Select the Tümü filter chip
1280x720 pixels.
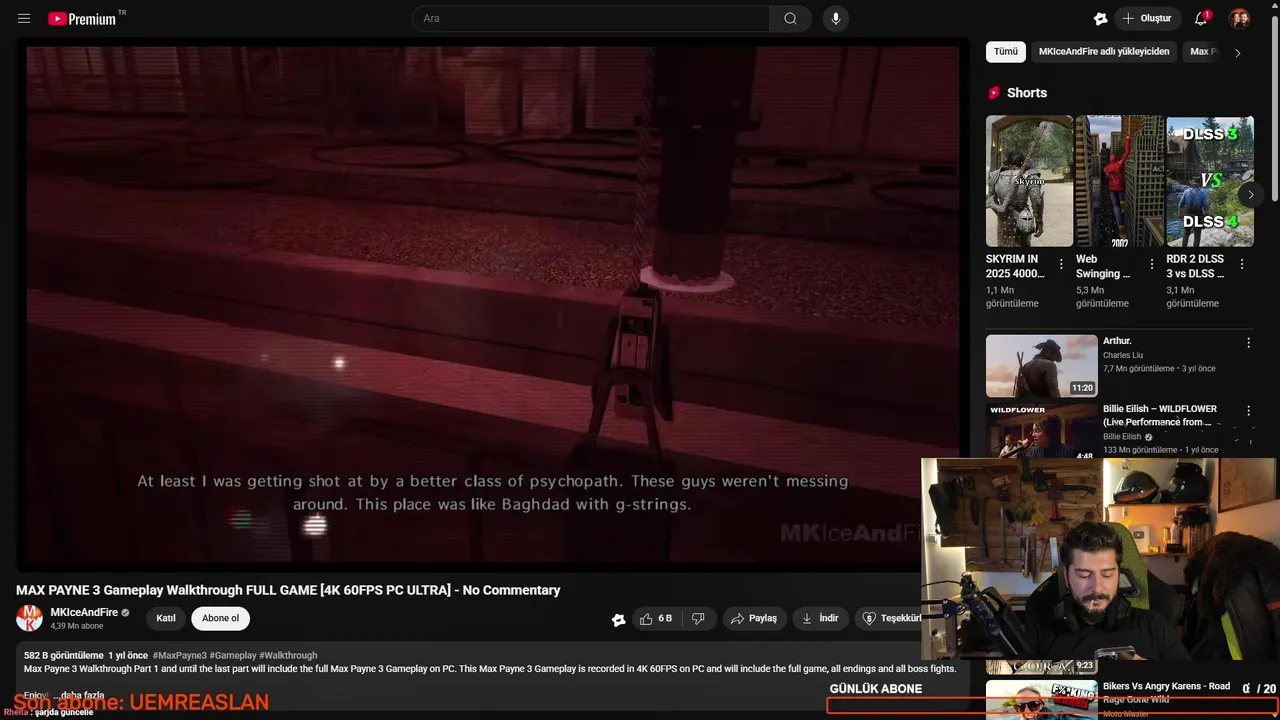point(1006,52)
